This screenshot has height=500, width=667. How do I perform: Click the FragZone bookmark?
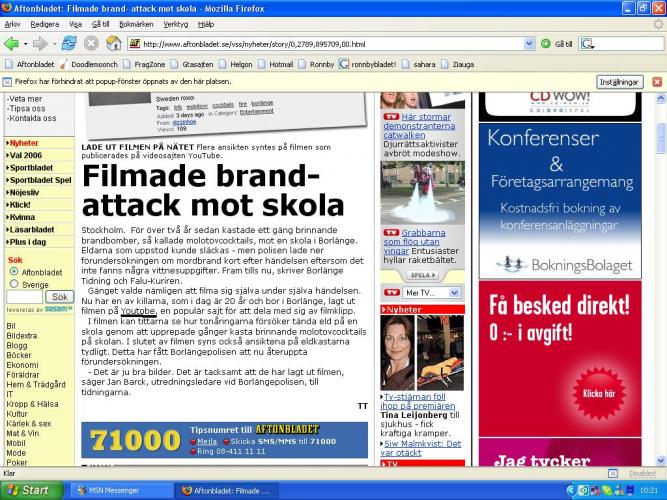pos(150,64)
